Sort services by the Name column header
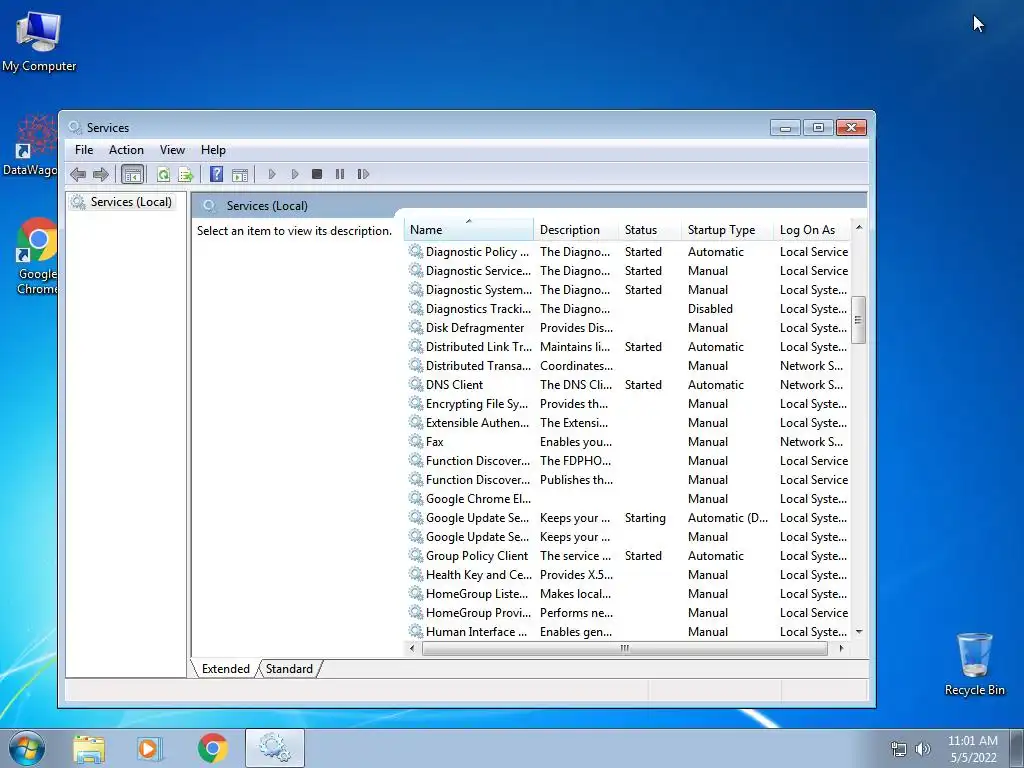Screen dimensions: 1024x768 point(468,229)
